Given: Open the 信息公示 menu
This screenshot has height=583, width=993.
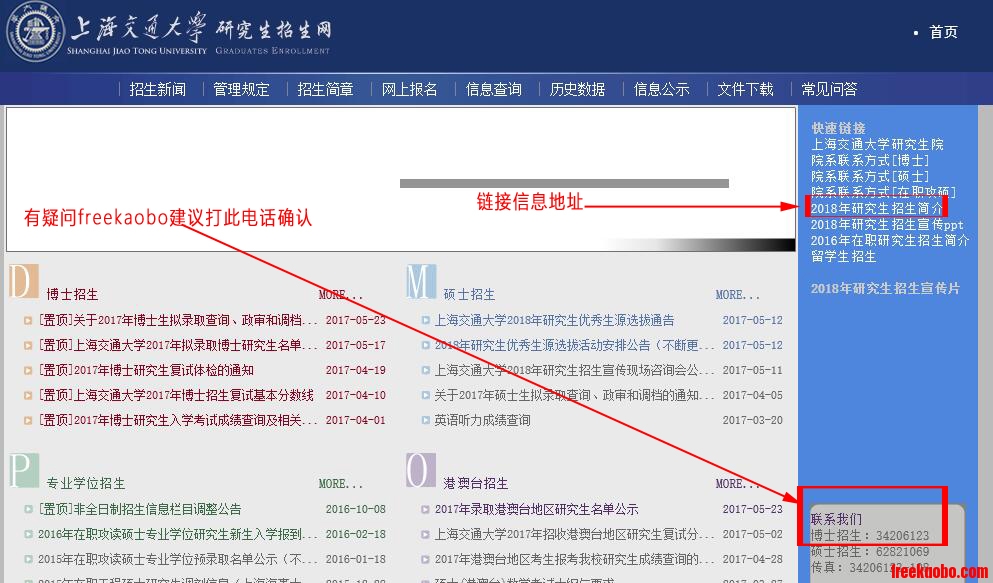Looking at the screenshot, I should coord(662,89).
